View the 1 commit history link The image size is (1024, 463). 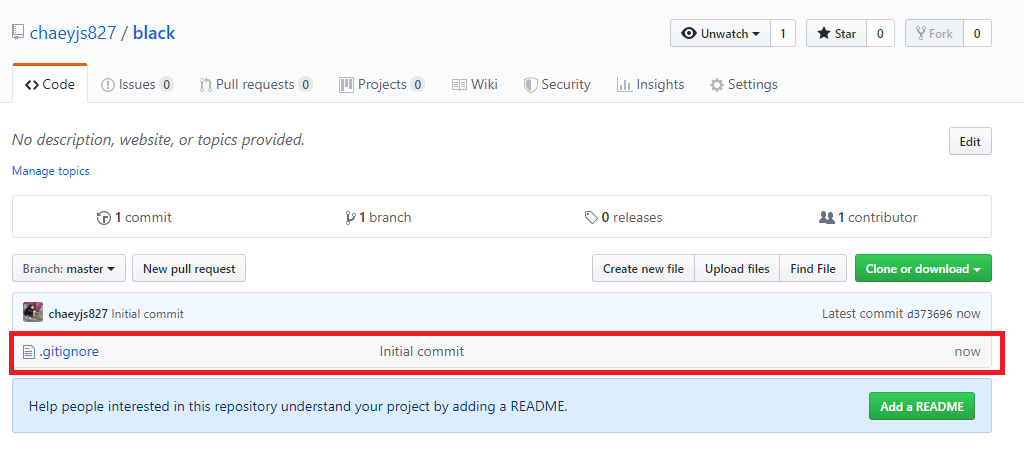coord(134,217)
